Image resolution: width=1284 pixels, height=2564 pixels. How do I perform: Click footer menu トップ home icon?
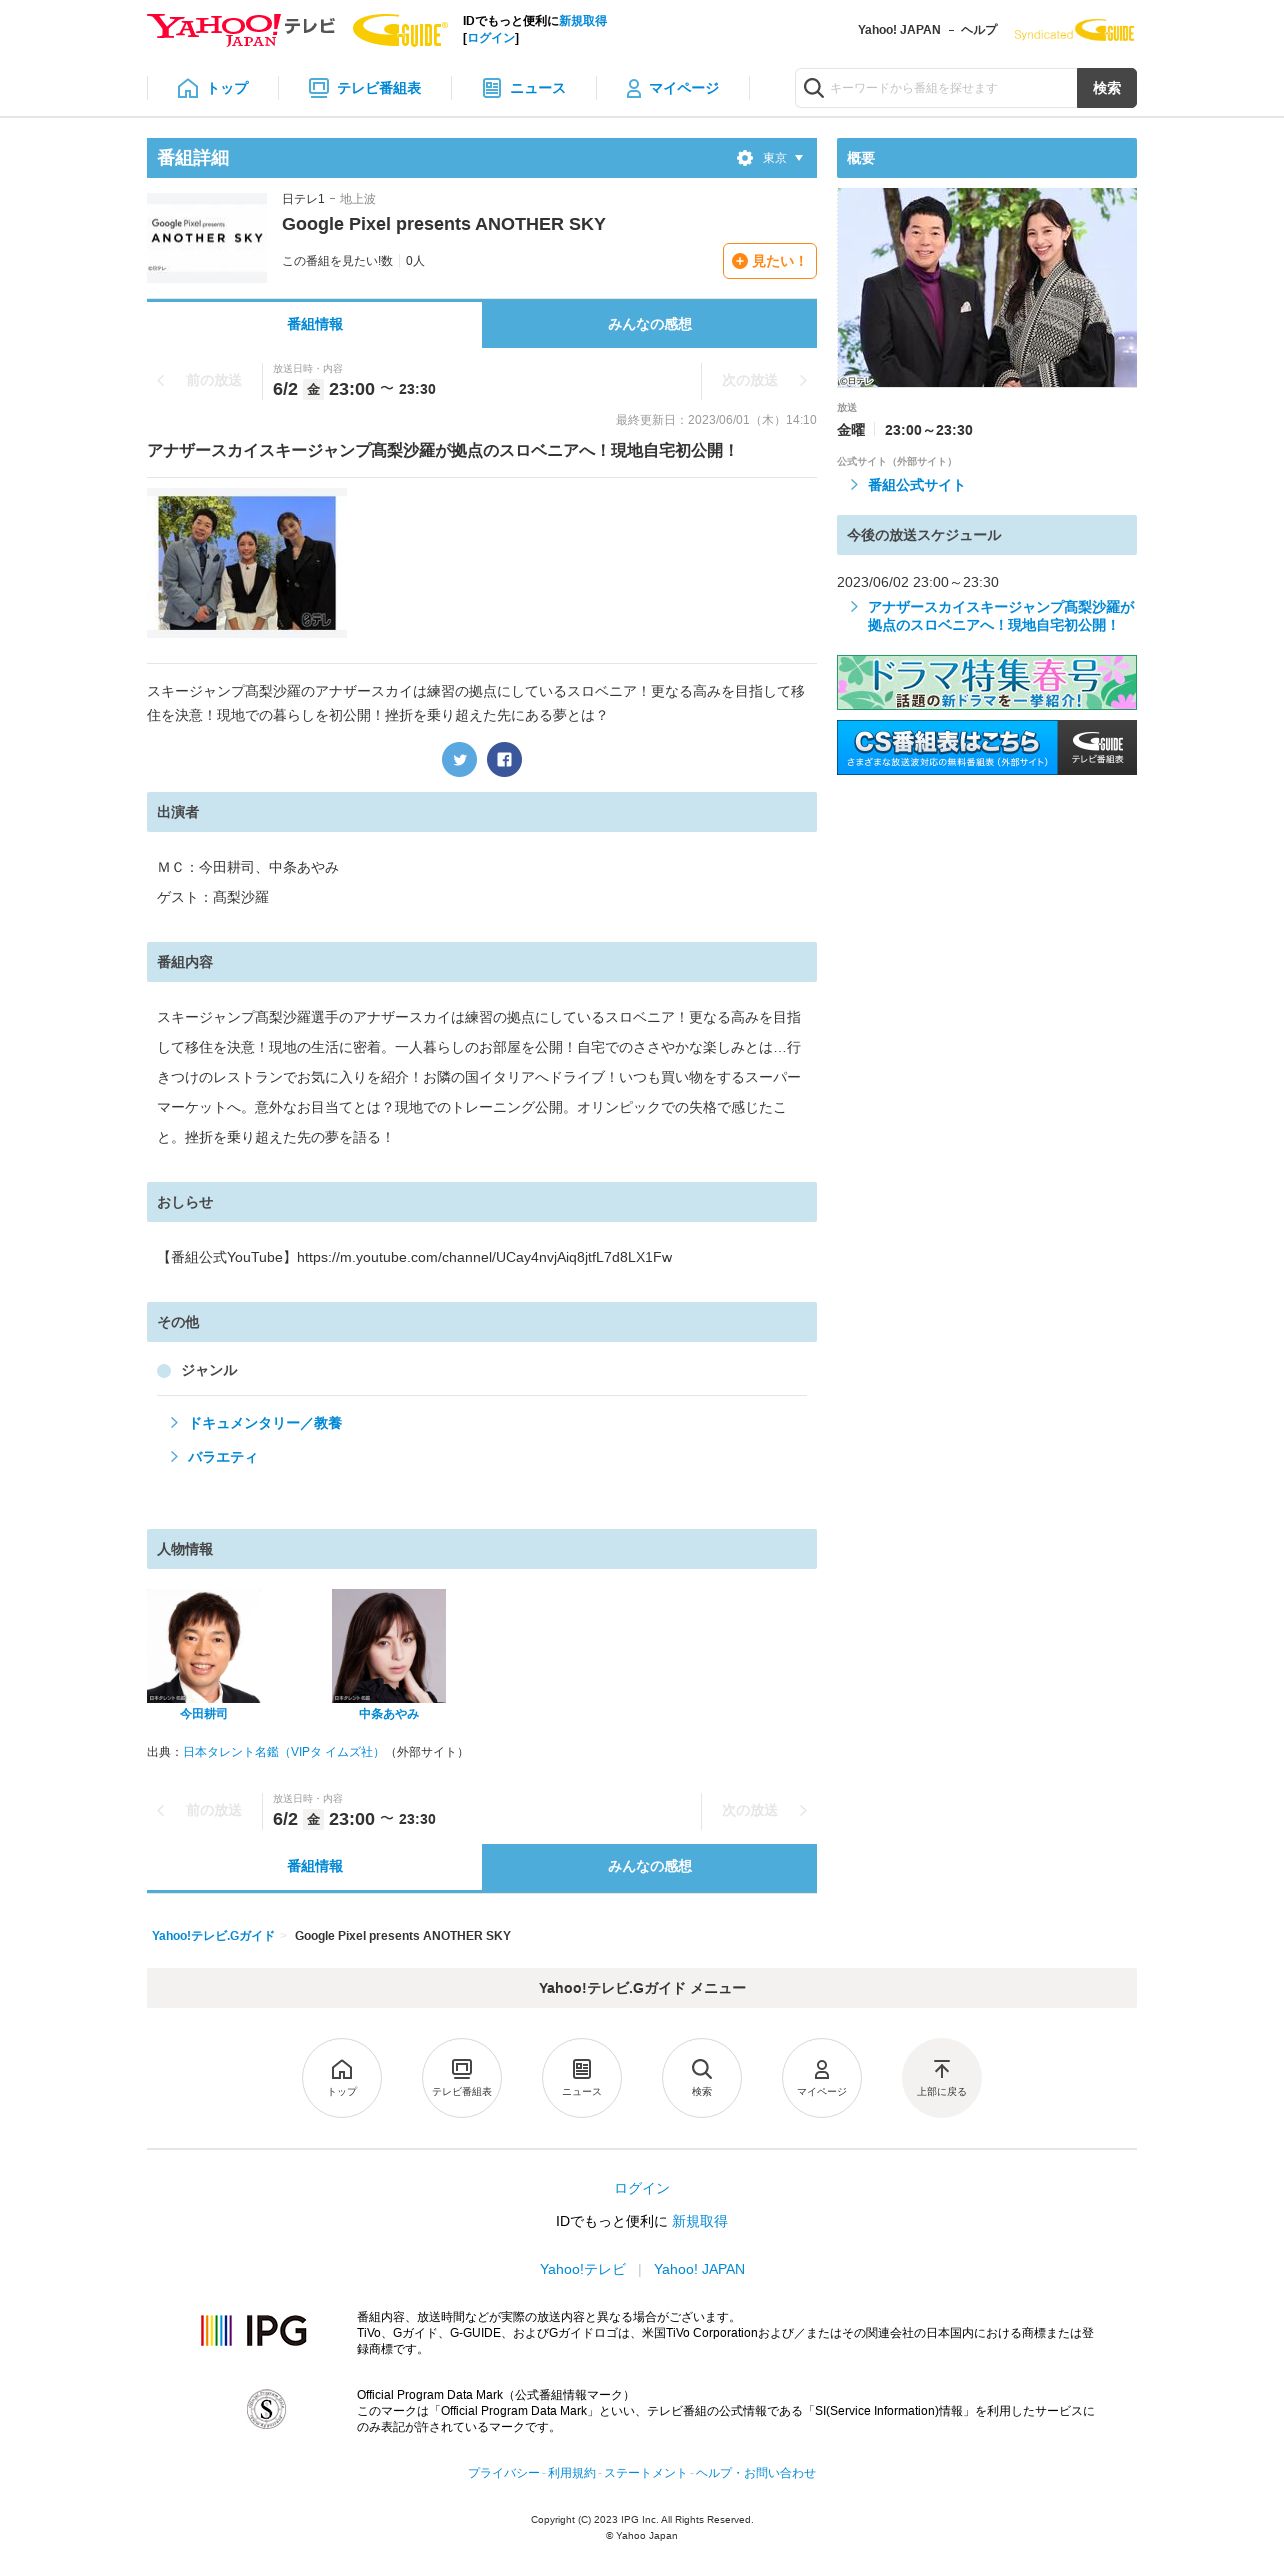(x=342, y=2078)
